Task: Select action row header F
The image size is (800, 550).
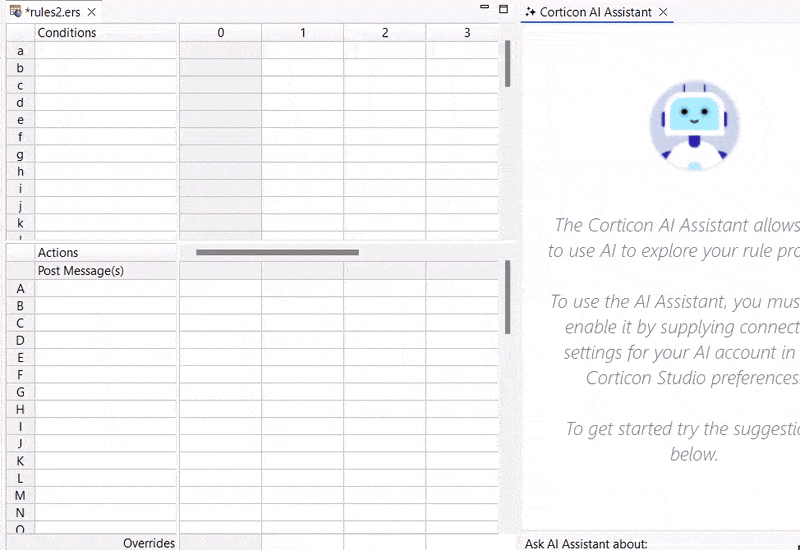Action: (x=20, y=374)
